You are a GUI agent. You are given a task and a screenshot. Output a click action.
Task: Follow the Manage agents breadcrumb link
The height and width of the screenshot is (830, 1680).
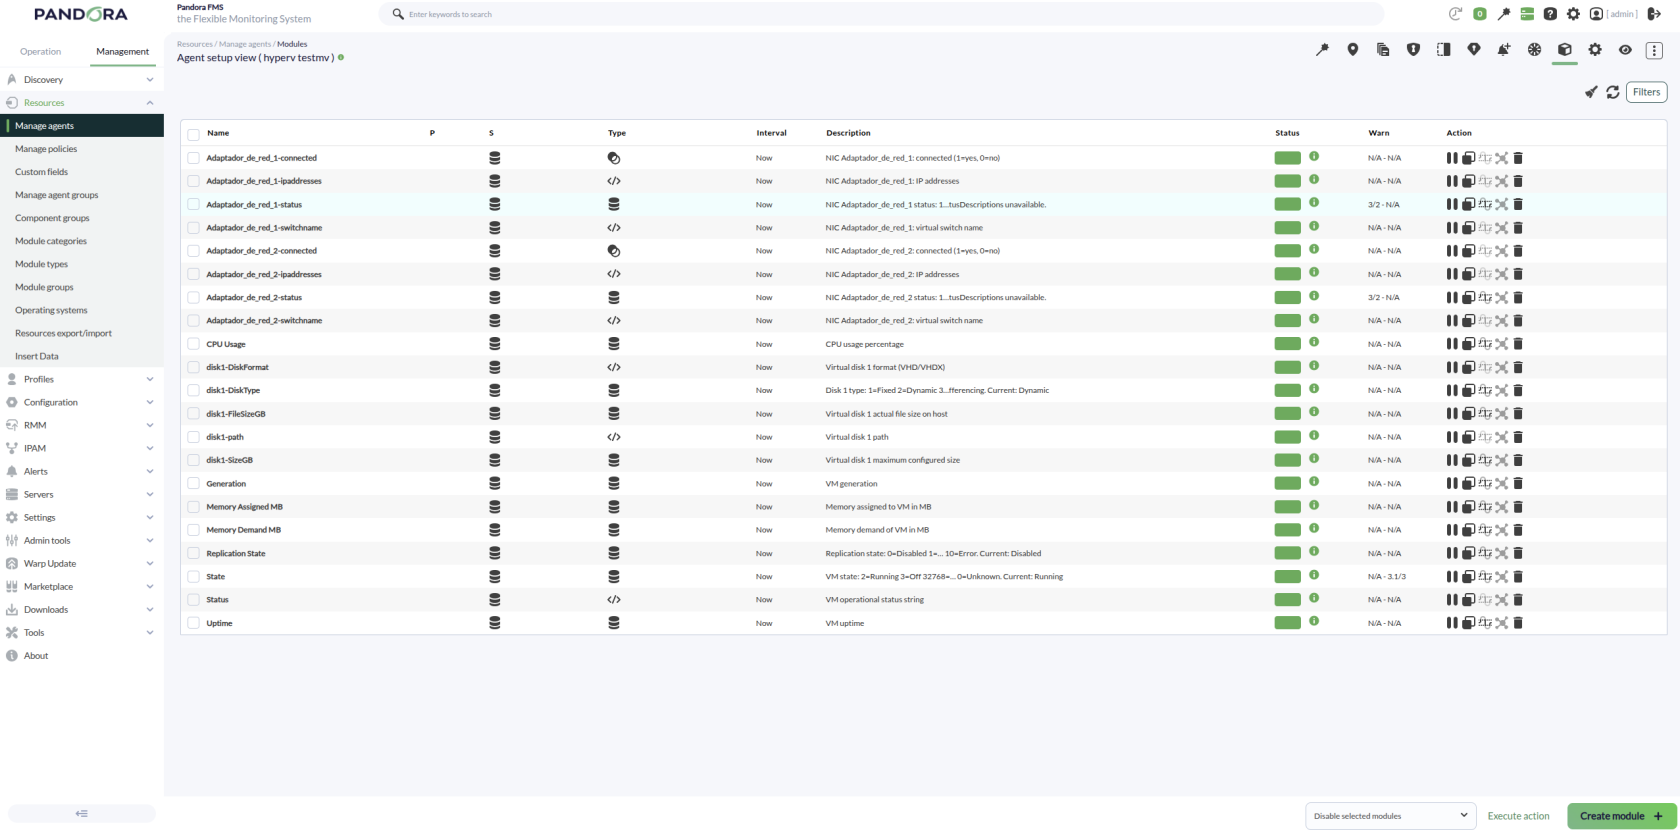245,44
